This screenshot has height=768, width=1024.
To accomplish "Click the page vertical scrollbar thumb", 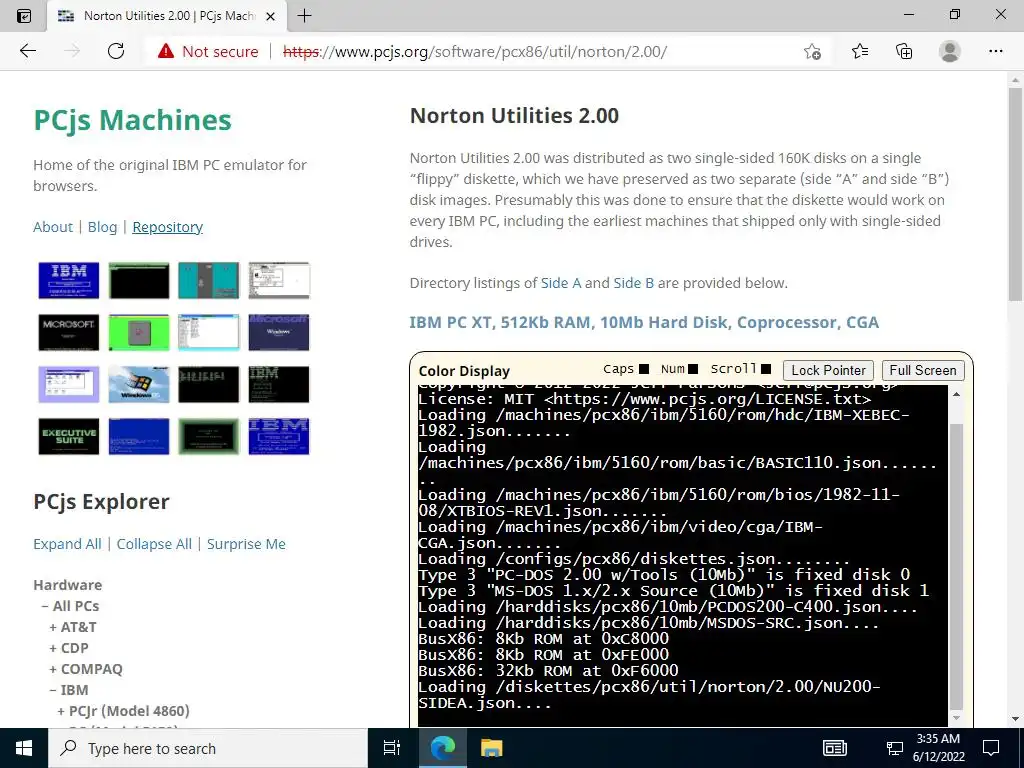I will tap(1015, 194).
